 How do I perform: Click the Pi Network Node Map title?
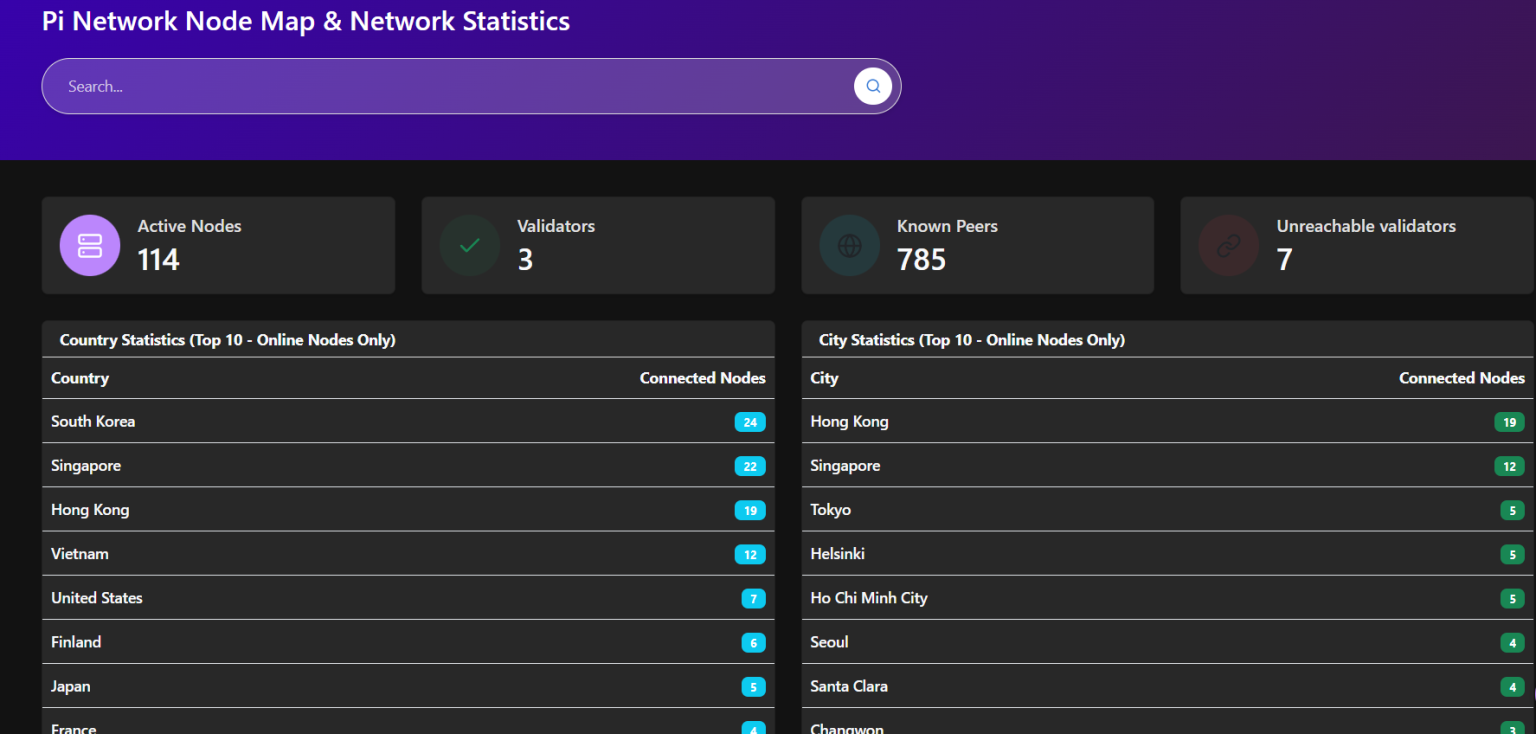coord(306,21)
